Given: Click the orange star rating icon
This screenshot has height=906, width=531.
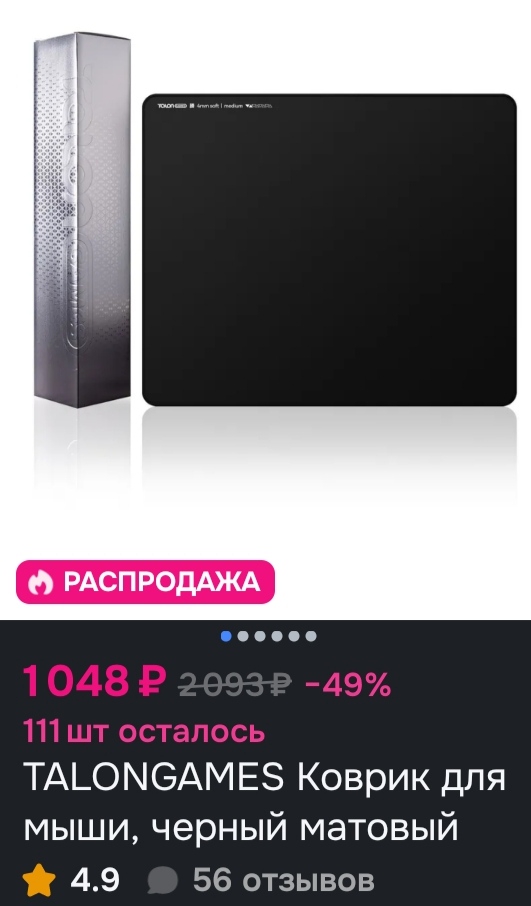Looking at the screenshot, I should 39,880.
